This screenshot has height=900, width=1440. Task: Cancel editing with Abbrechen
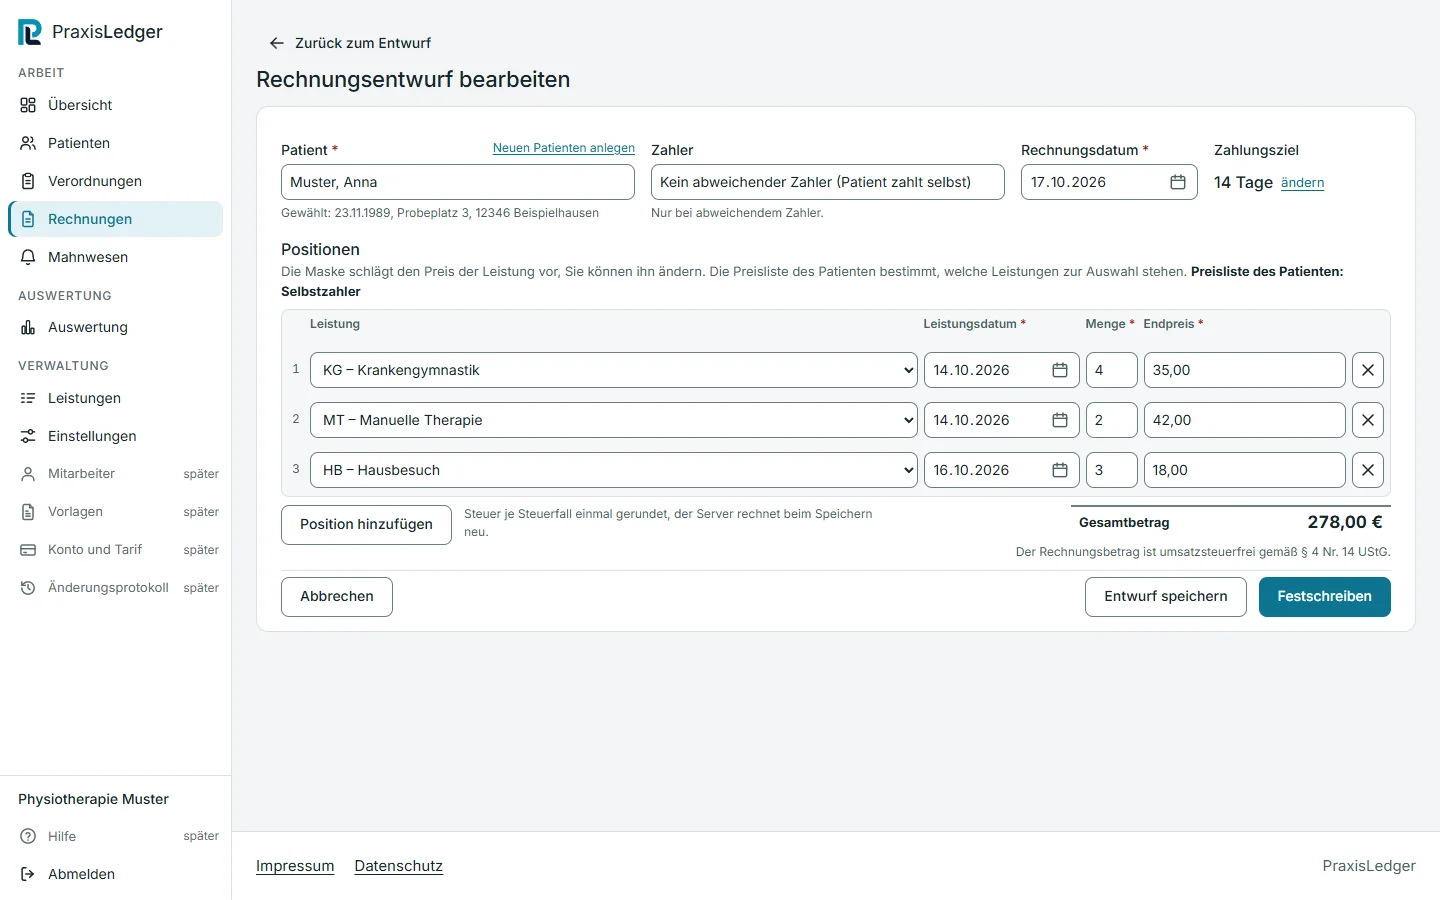pyautogui.click(x=337, y=597)
